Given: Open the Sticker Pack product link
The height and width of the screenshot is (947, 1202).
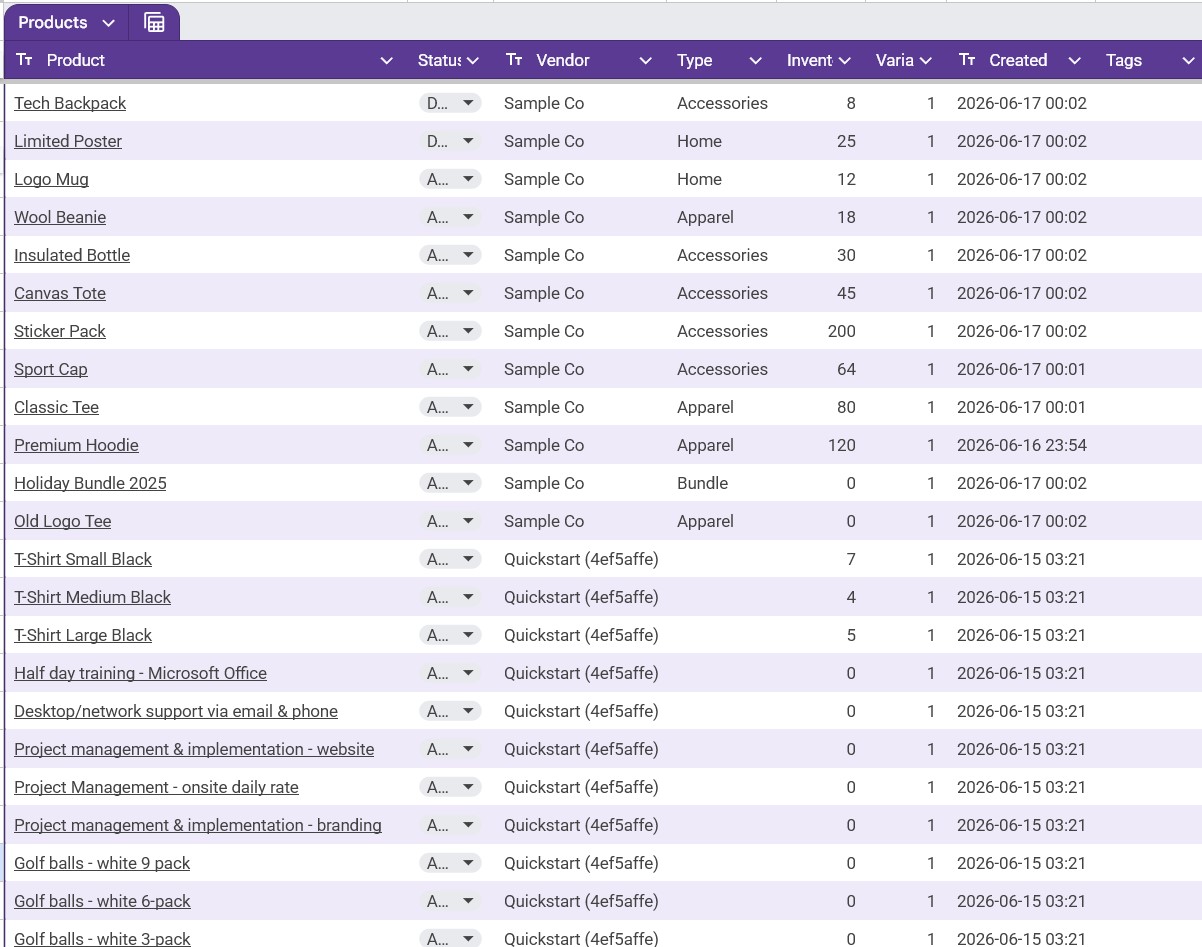Looking at the screenshot, I should click(x=60, y=331).
